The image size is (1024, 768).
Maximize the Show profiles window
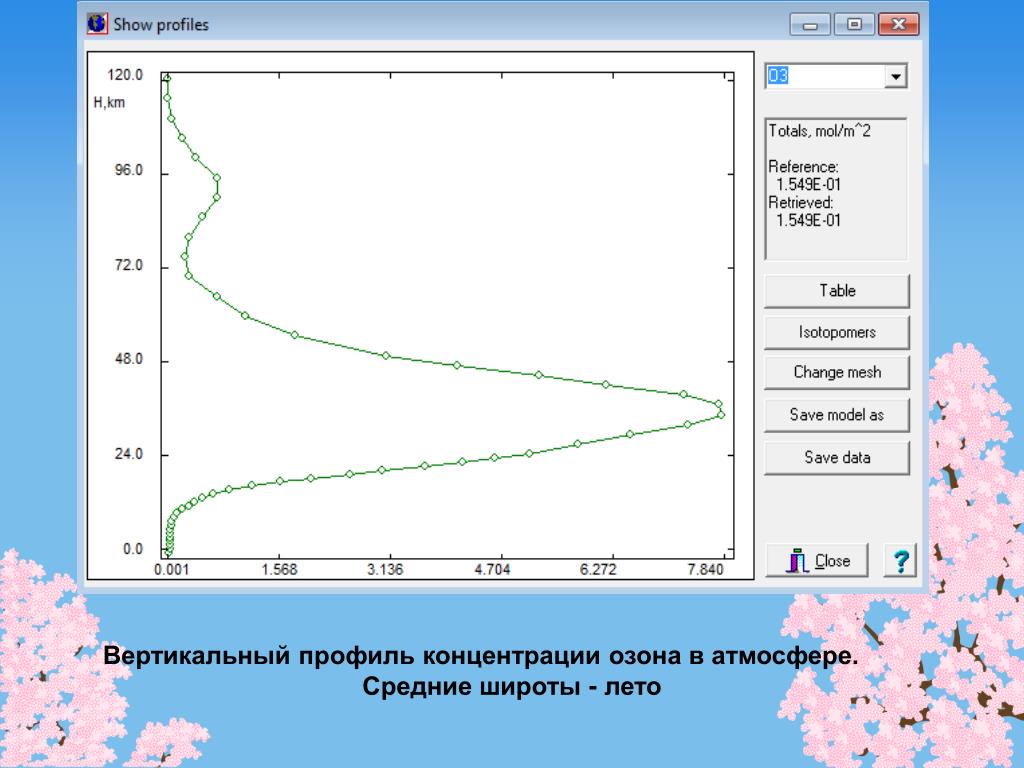(854, 25)
